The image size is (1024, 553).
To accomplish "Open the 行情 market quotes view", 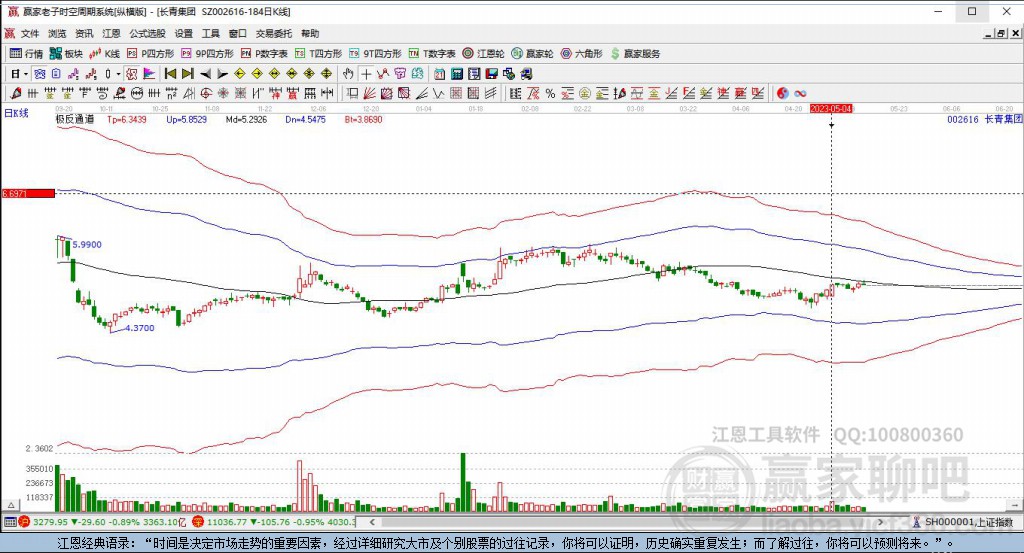I will [x=26, y=54].
